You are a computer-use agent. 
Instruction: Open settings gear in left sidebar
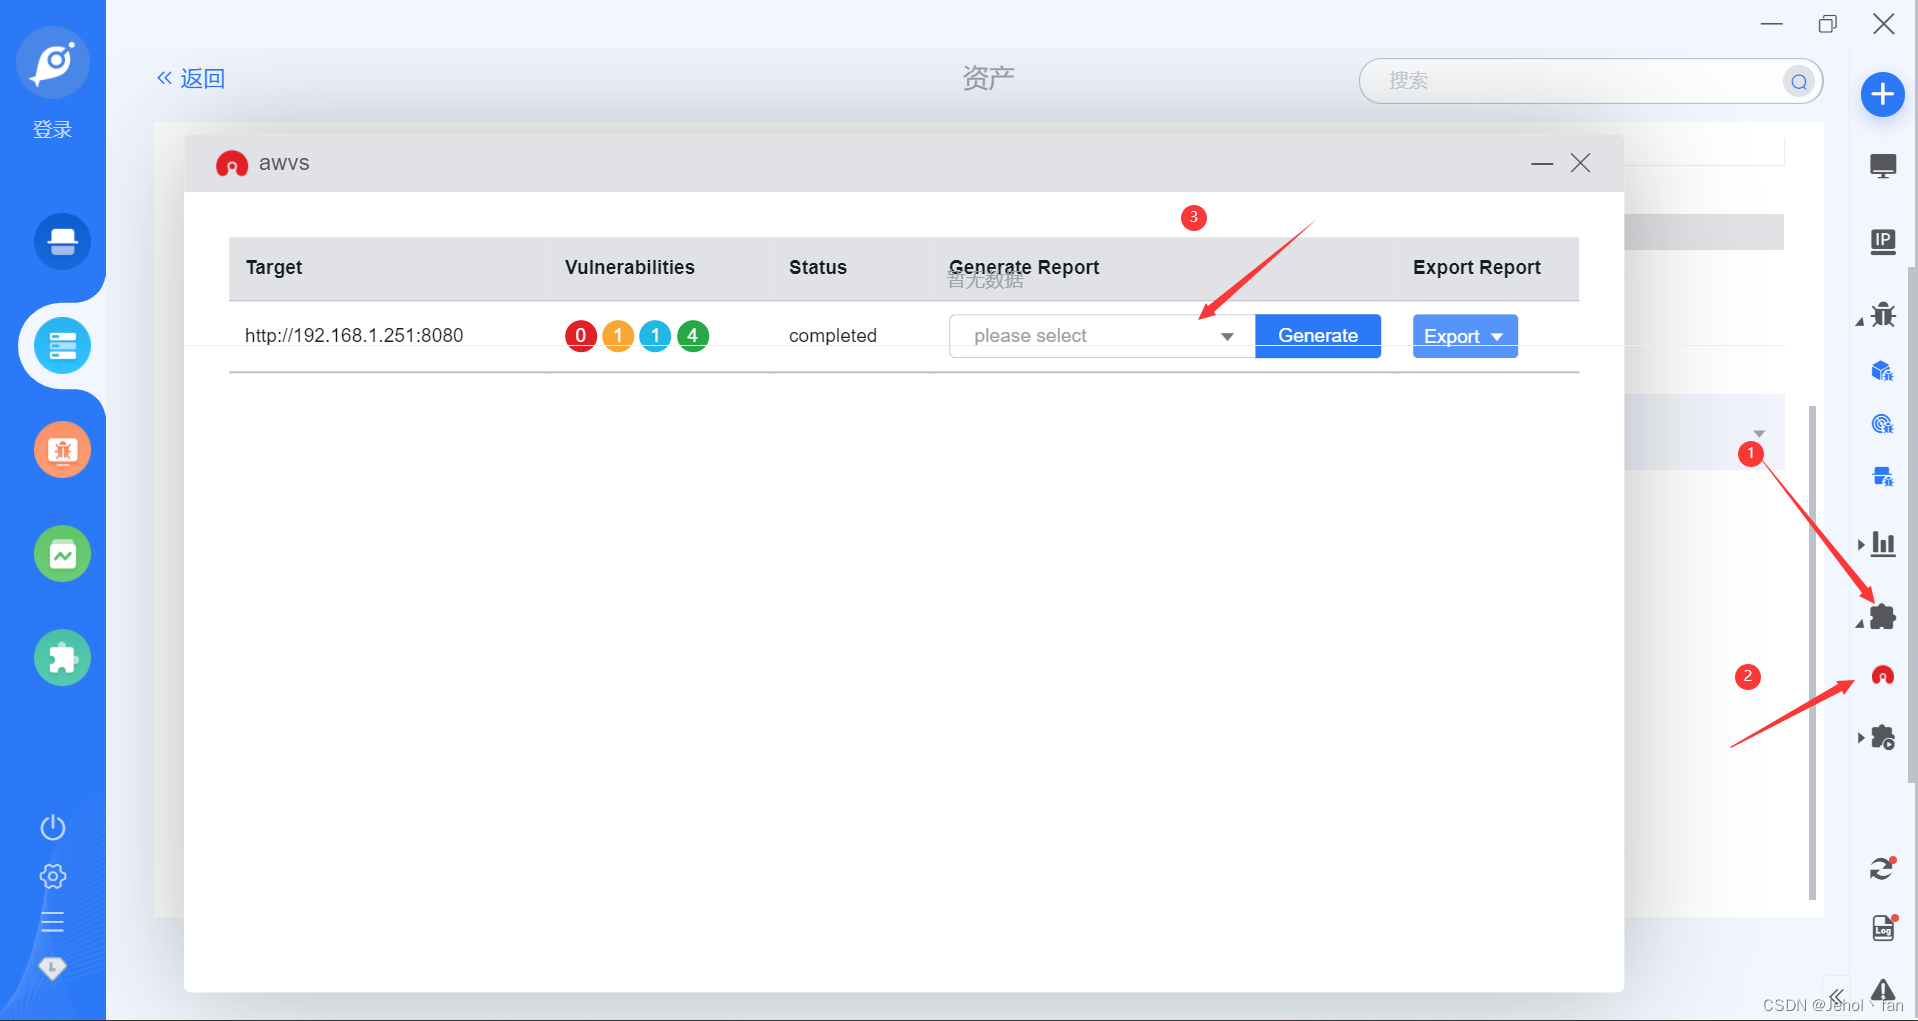pyautogui.click(x=53, y=876)
